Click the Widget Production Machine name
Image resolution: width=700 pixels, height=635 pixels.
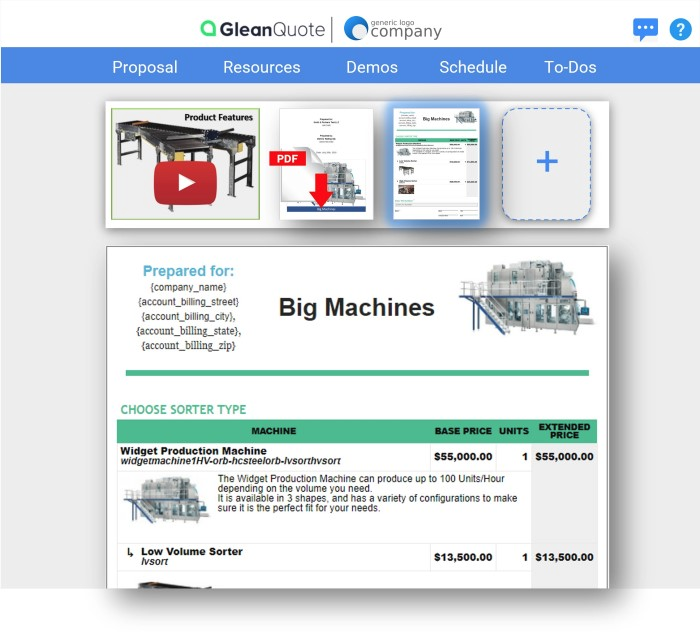pyautogui.click(x=194, y=451)
